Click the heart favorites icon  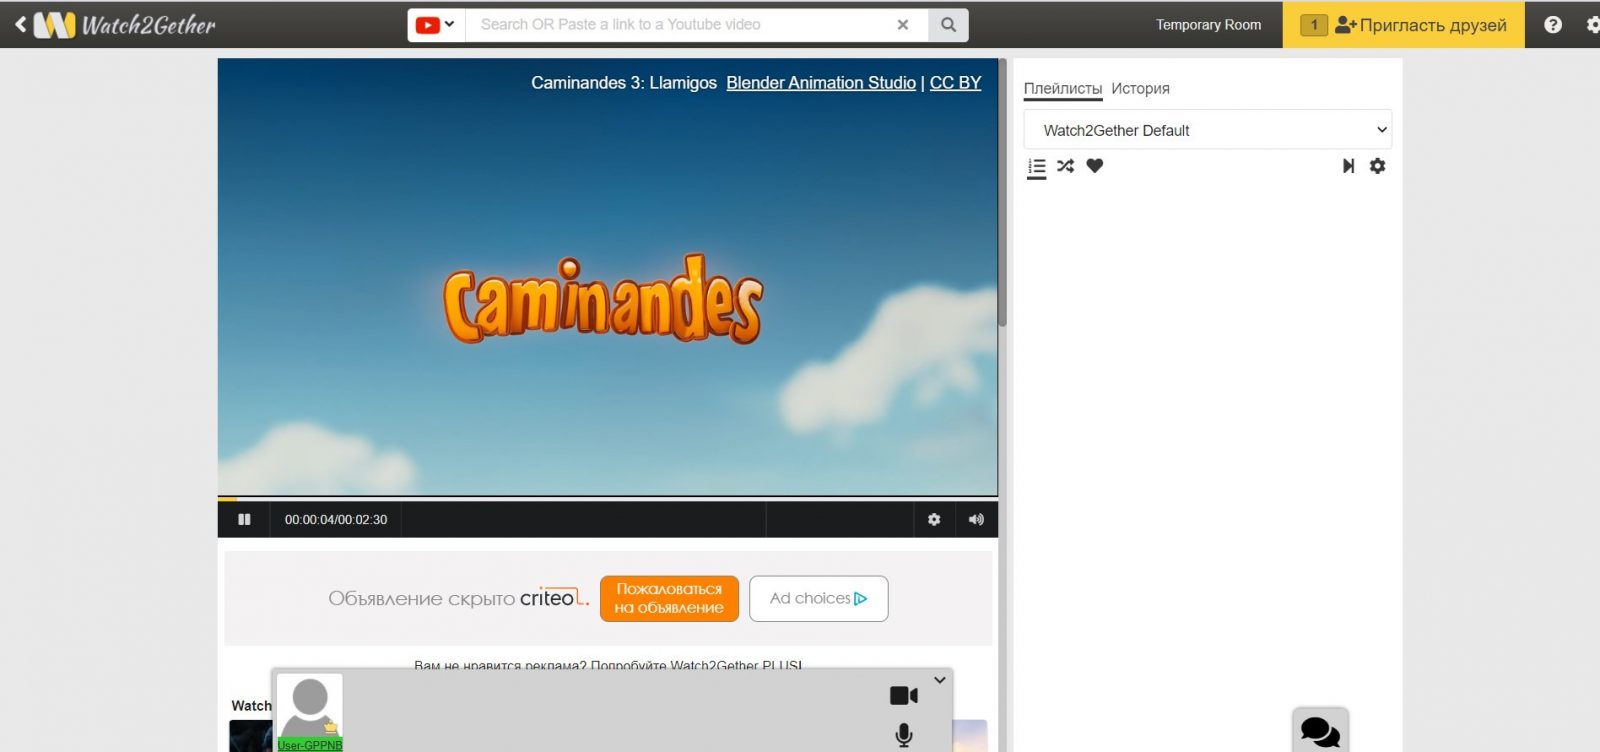pos(1095,166)
